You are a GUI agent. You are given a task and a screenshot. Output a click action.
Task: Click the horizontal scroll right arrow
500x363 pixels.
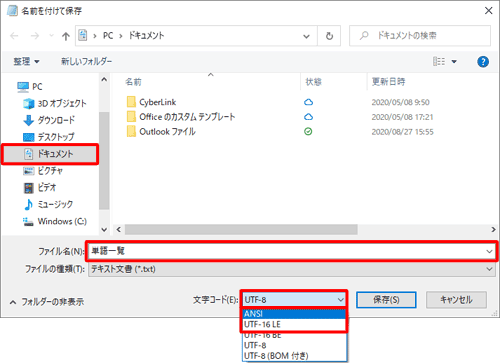[x=493, y=230]
